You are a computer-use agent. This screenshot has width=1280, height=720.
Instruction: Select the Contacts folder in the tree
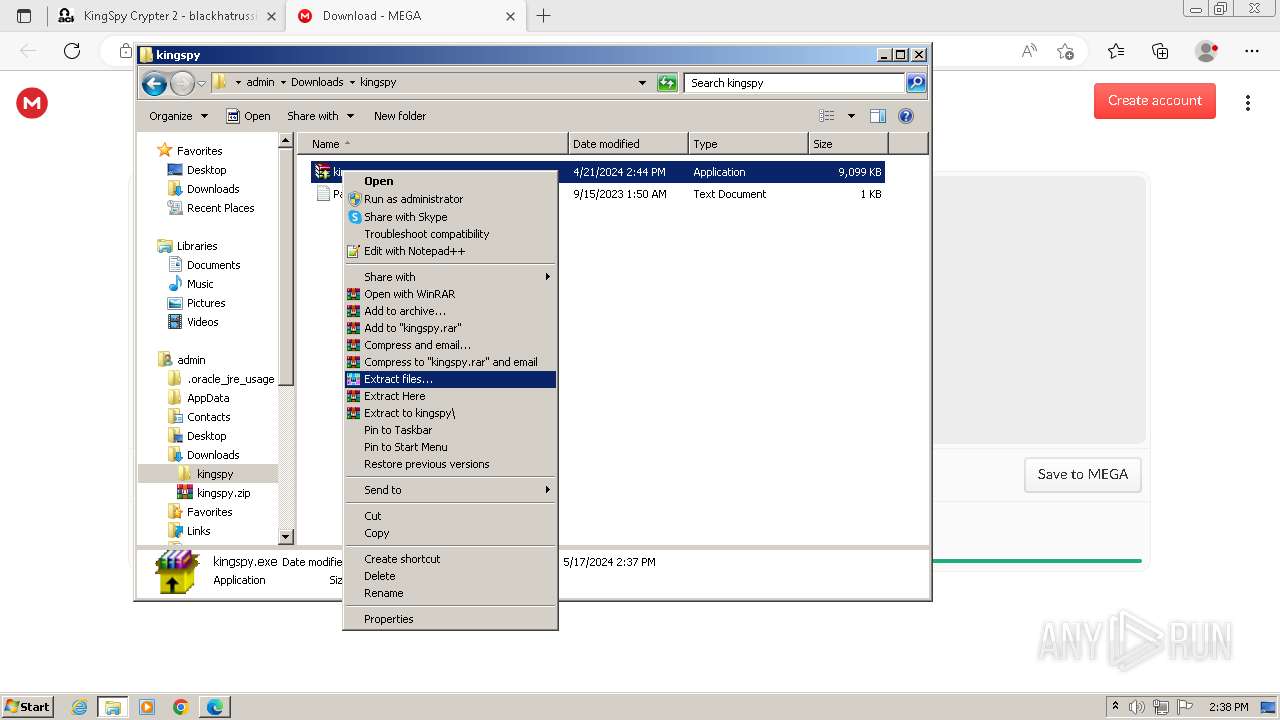tap(199, 417)
